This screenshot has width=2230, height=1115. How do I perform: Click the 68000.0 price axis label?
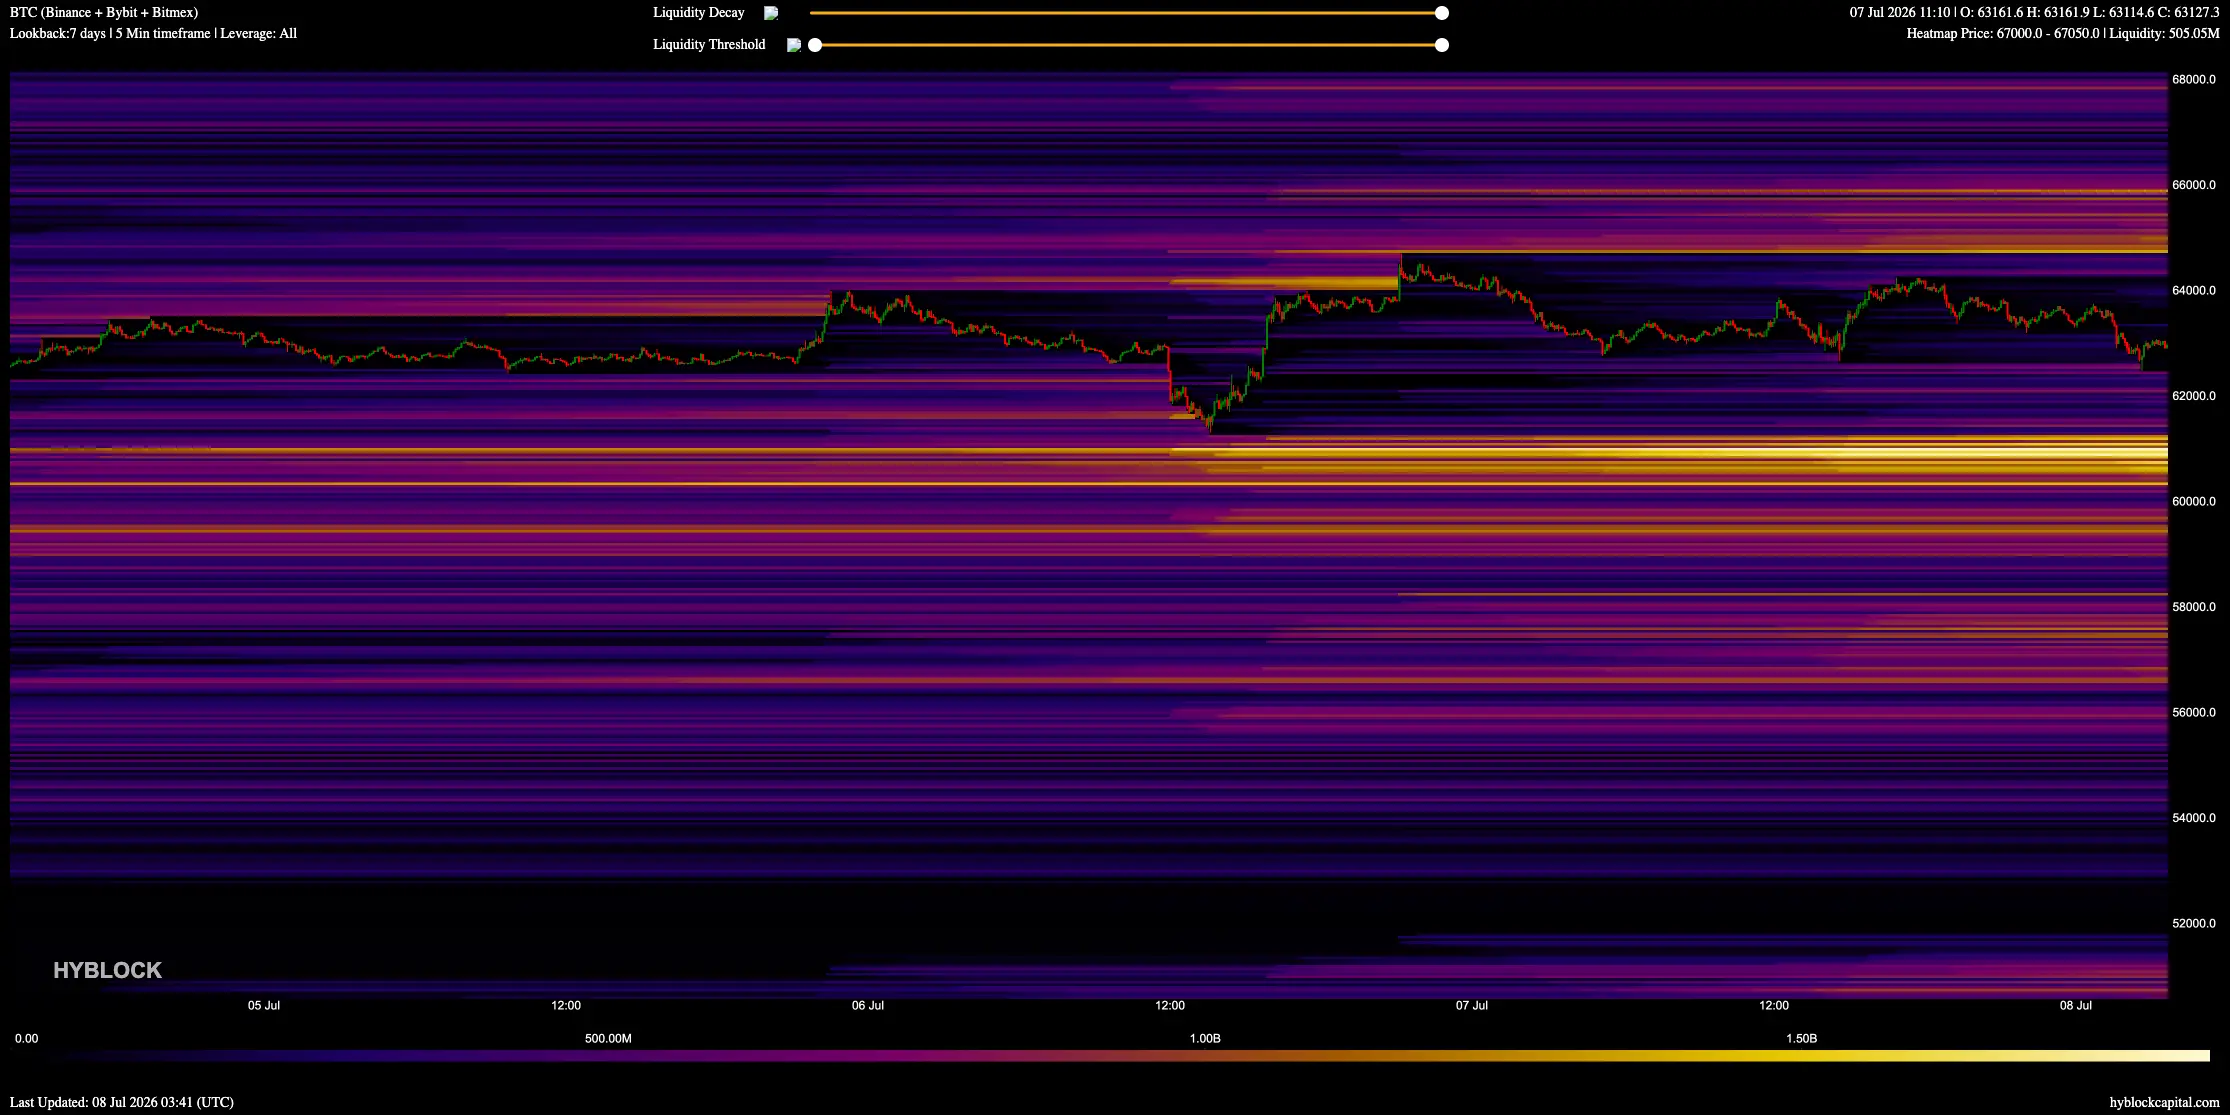click(2193, 80)
